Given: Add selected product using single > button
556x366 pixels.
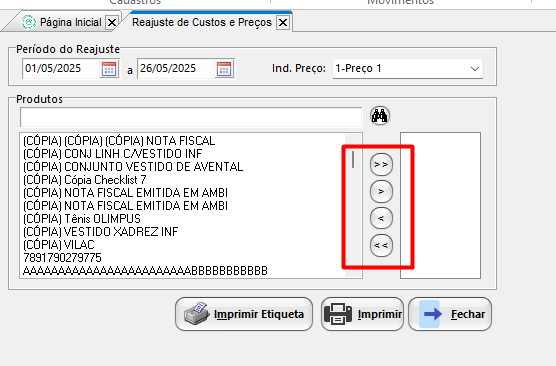Looking at the screenshot, I should point(381,192).
